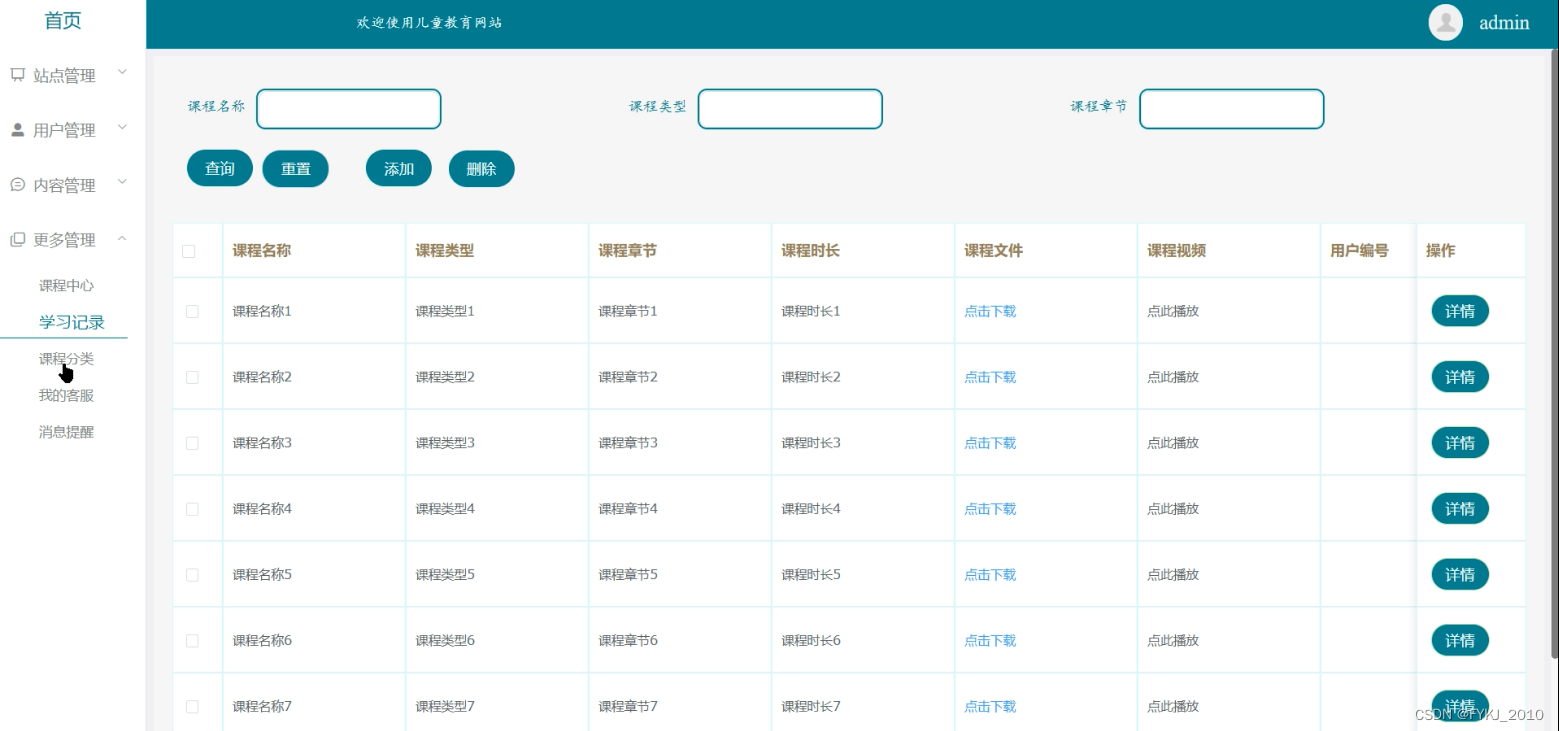Click 点击下载 link in 课程名称1 row
The width and height of the screenshot is (1559, 731).
[x=990, y=311]
